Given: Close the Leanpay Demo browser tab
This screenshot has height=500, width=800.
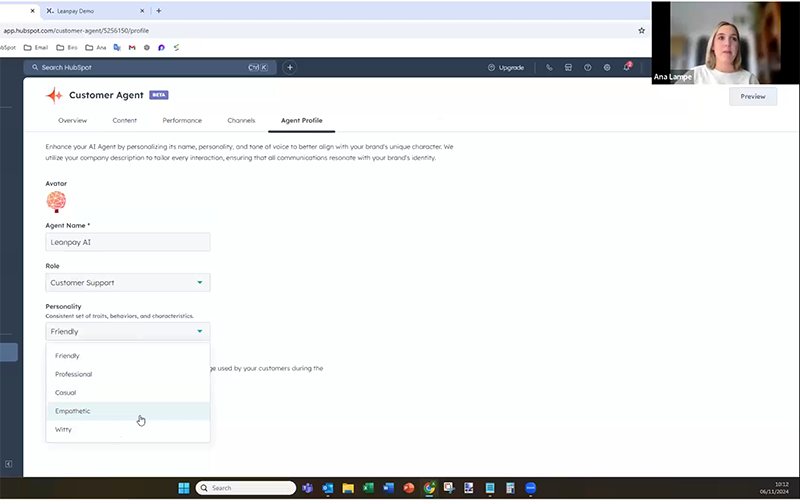Looking at the screenshot, I should (x=142, y=11).
